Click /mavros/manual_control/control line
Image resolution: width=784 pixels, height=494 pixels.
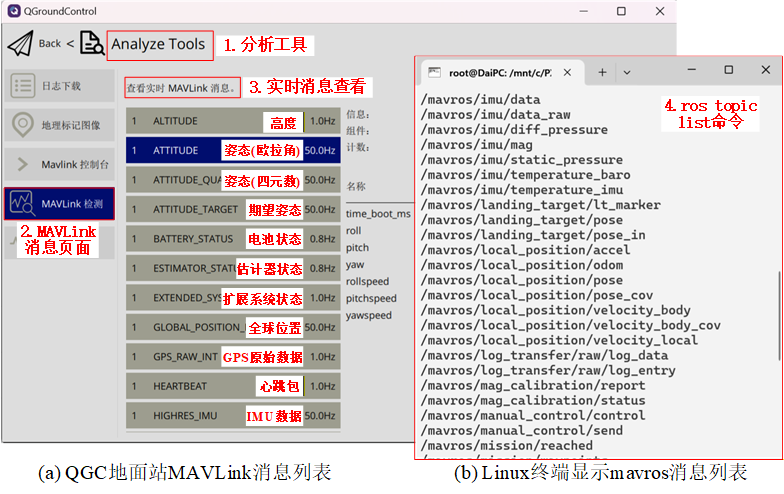point(533,415)
